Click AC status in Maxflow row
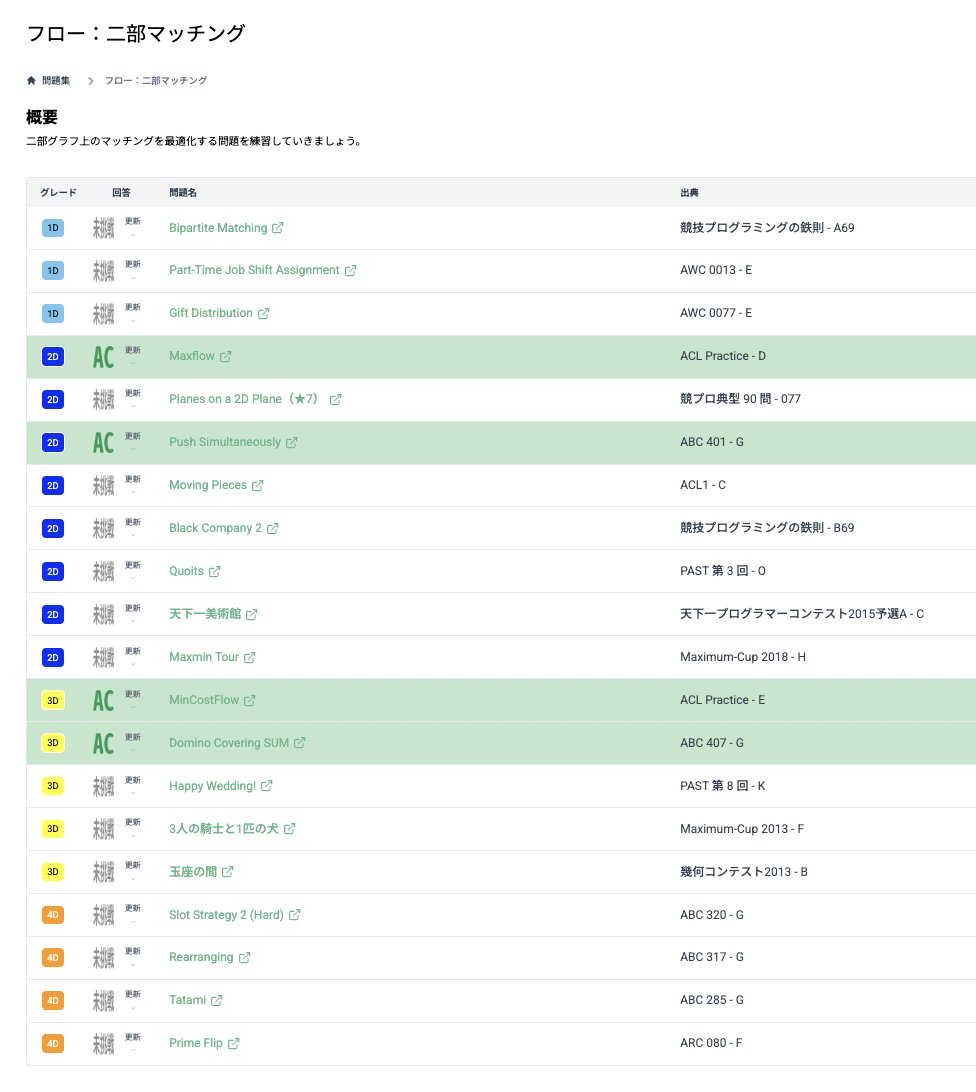Viewport: 976px width, 1092px height. 103,357
